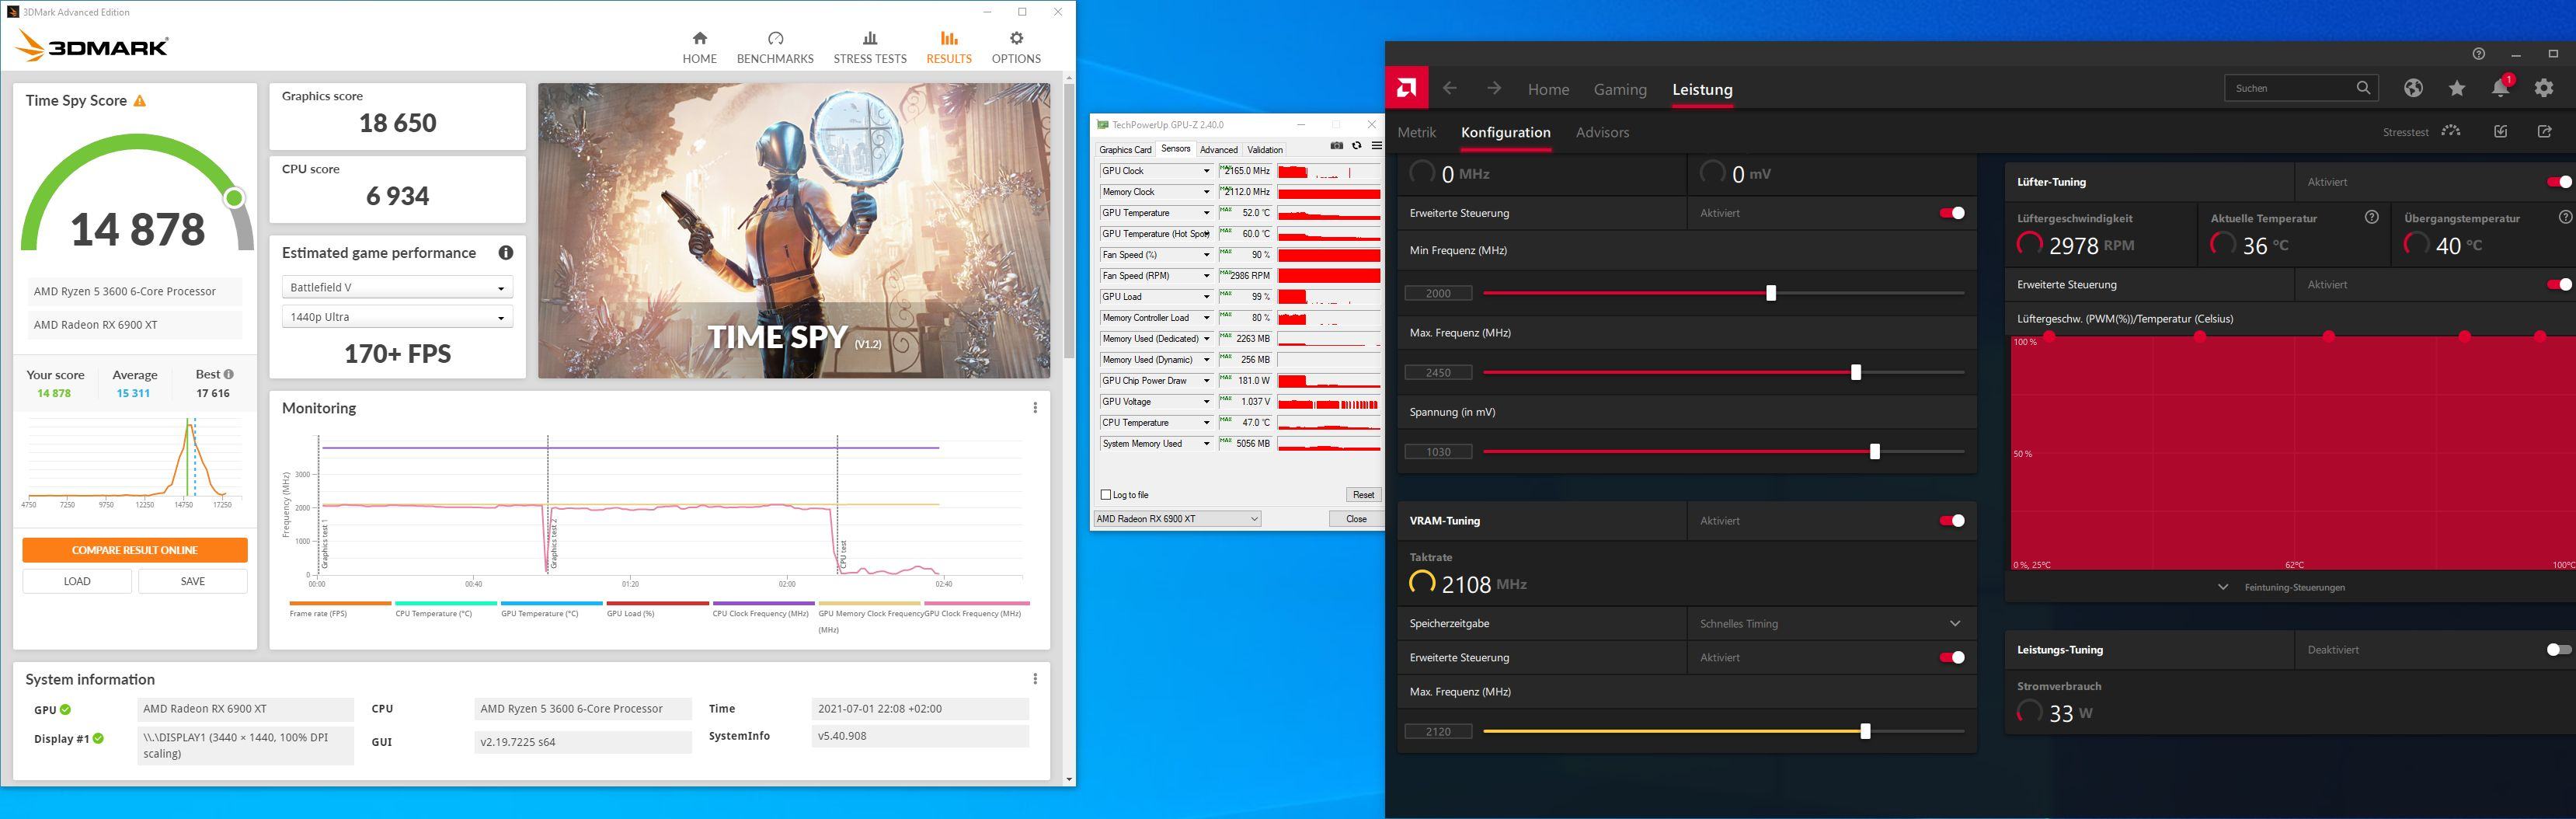
Task: Open Radeon Software settings gear
Action: [2544, 88]
